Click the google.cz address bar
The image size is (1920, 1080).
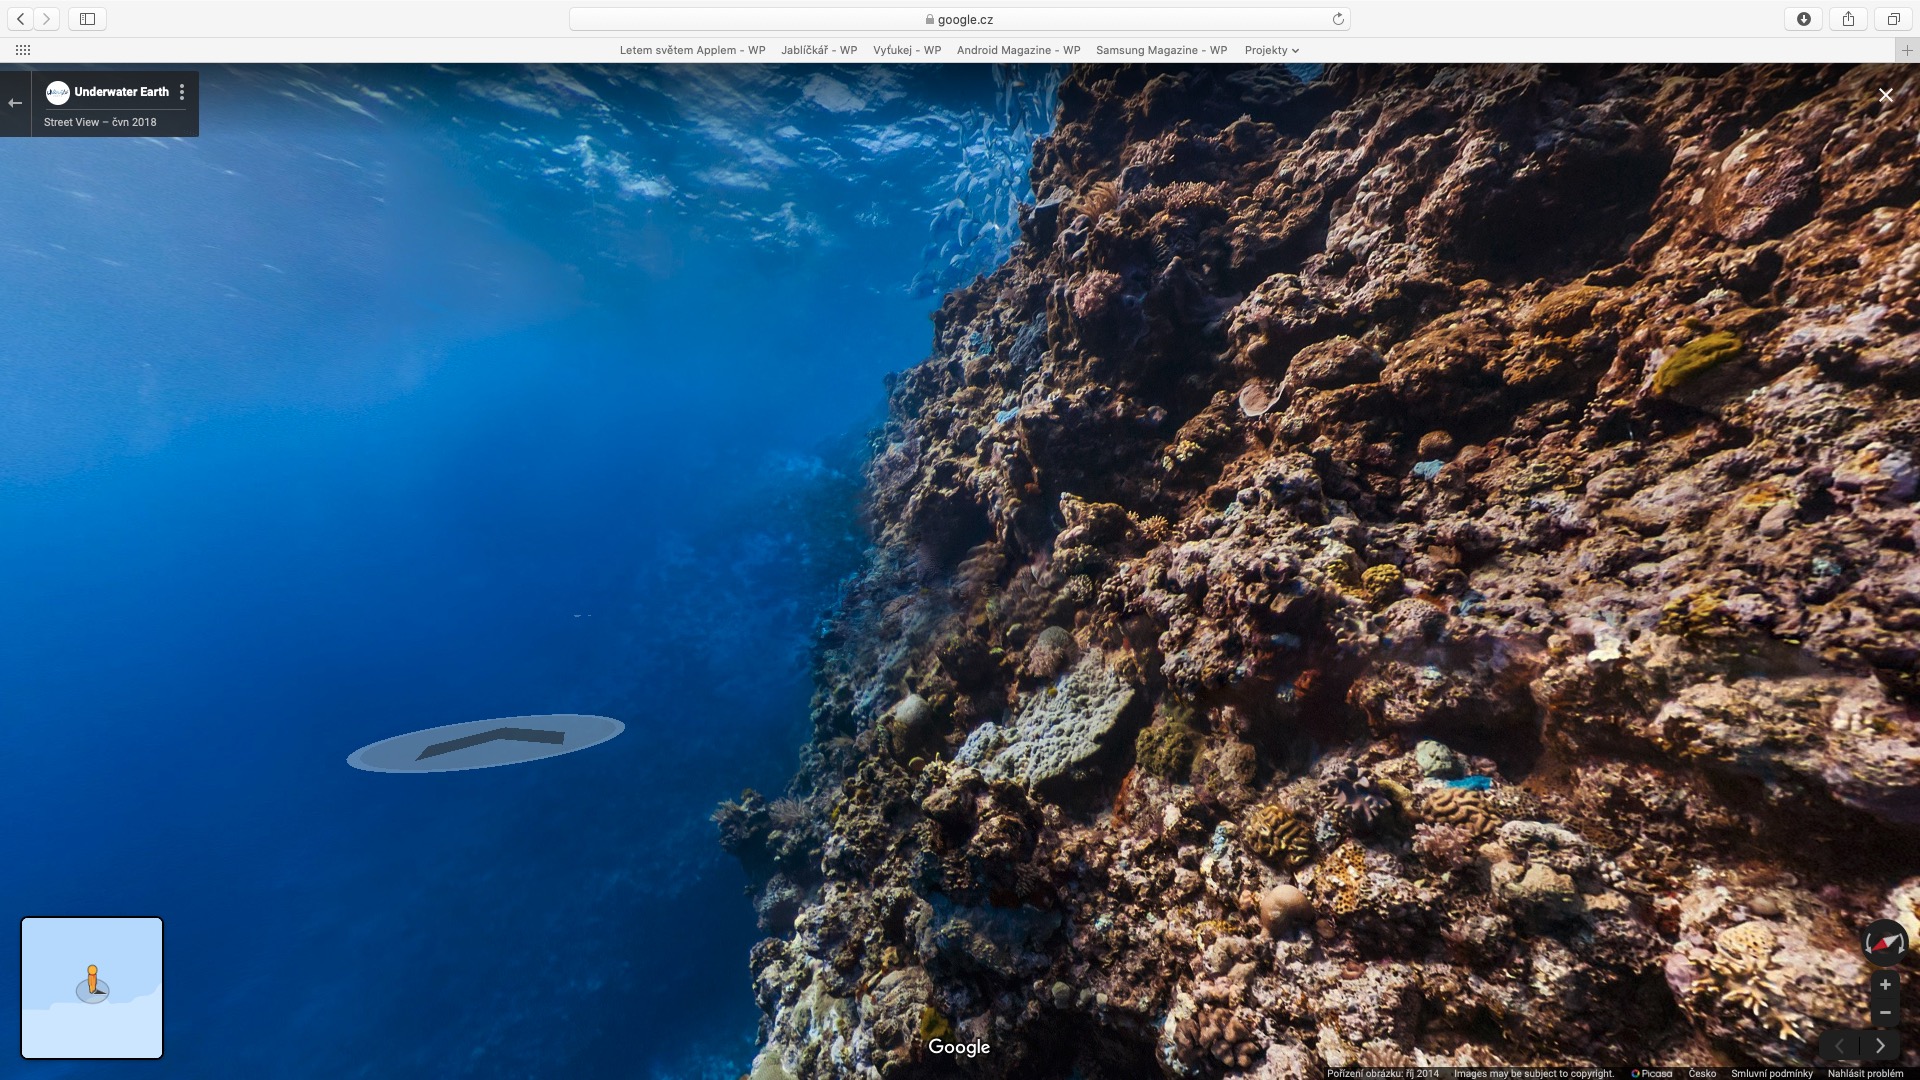tap(959, 19)
